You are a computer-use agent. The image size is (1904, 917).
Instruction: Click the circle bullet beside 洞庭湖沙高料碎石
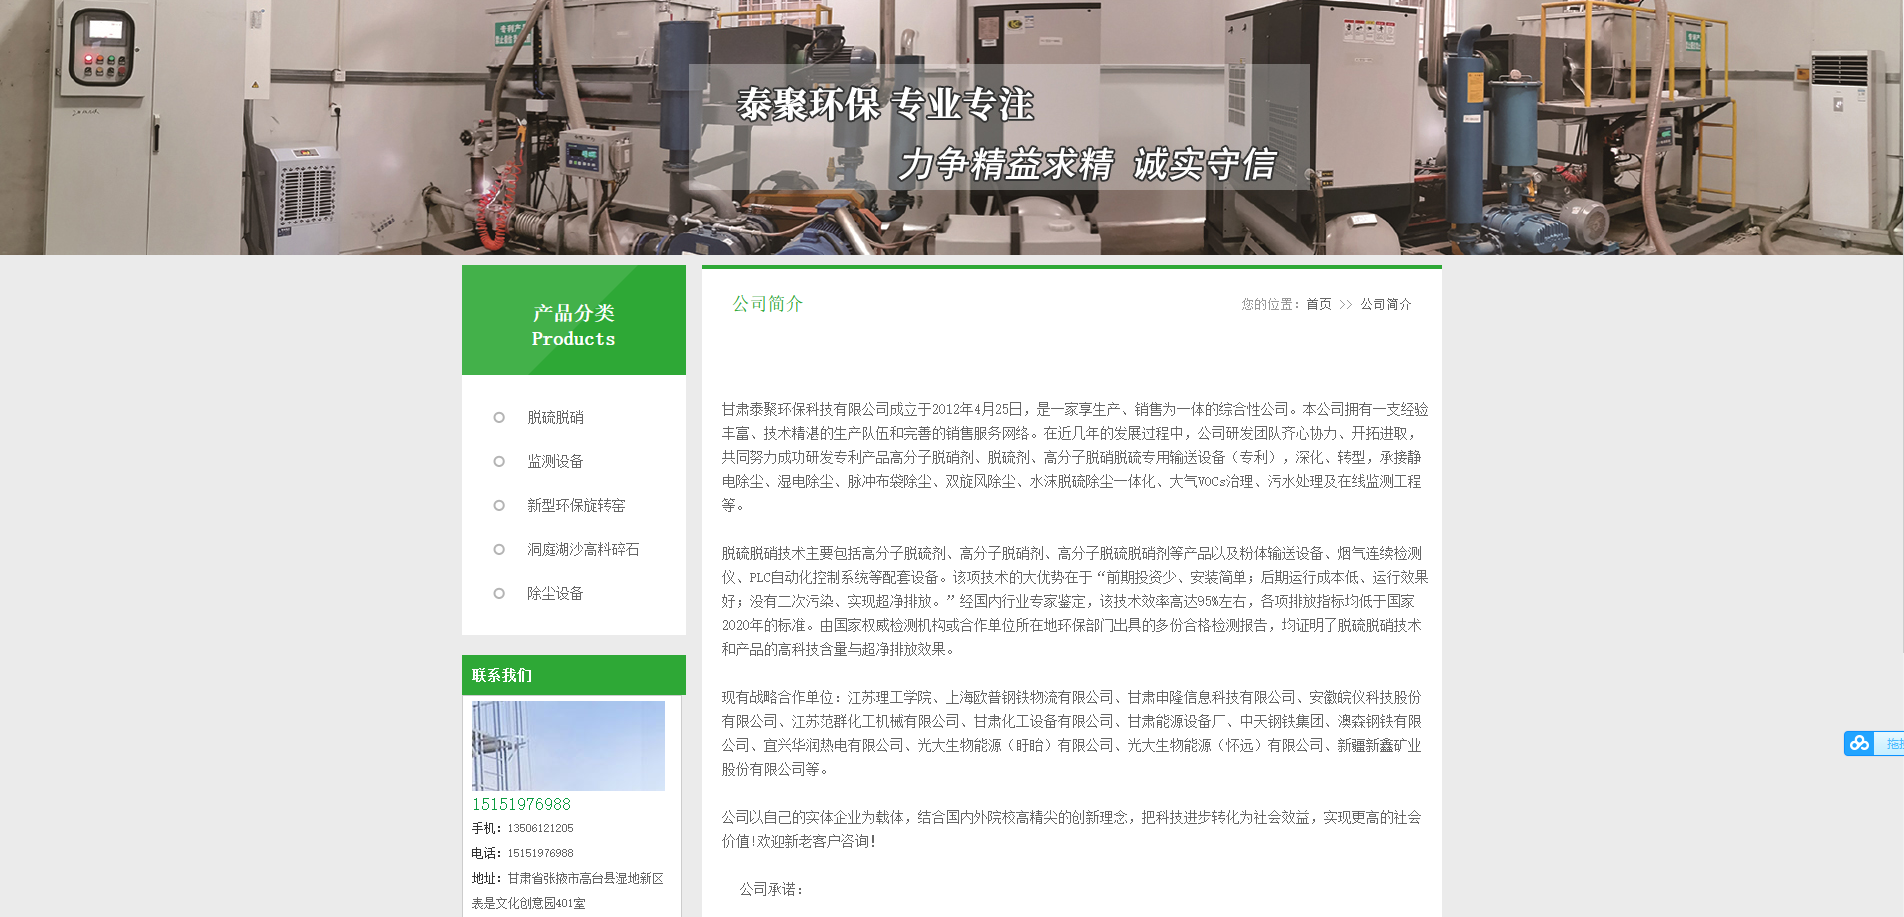tap(499, 549)
